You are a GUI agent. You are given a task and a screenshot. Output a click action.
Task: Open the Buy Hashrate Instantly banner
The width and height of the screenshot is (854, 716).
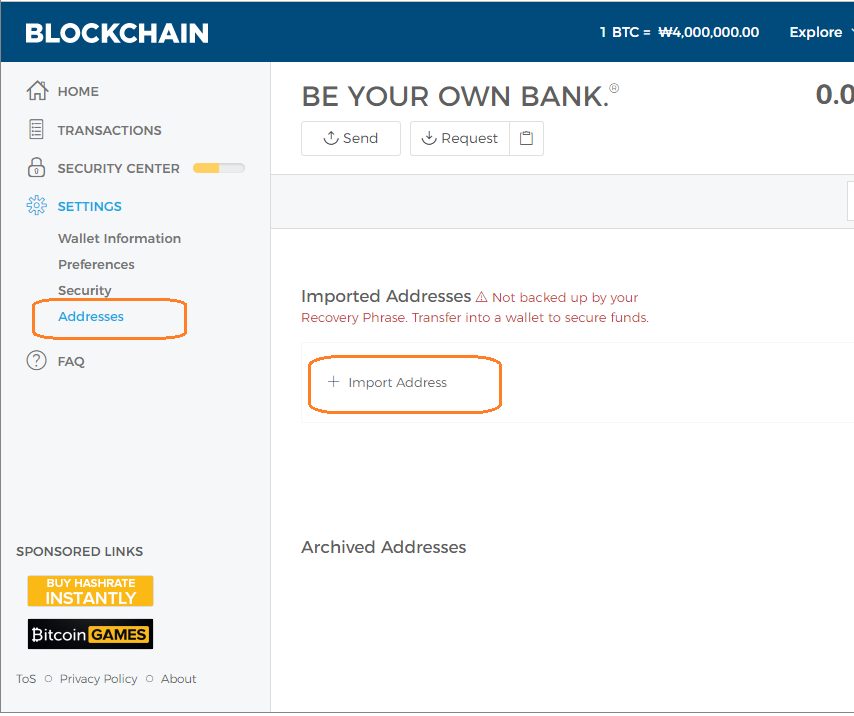[x=90, y=591]
